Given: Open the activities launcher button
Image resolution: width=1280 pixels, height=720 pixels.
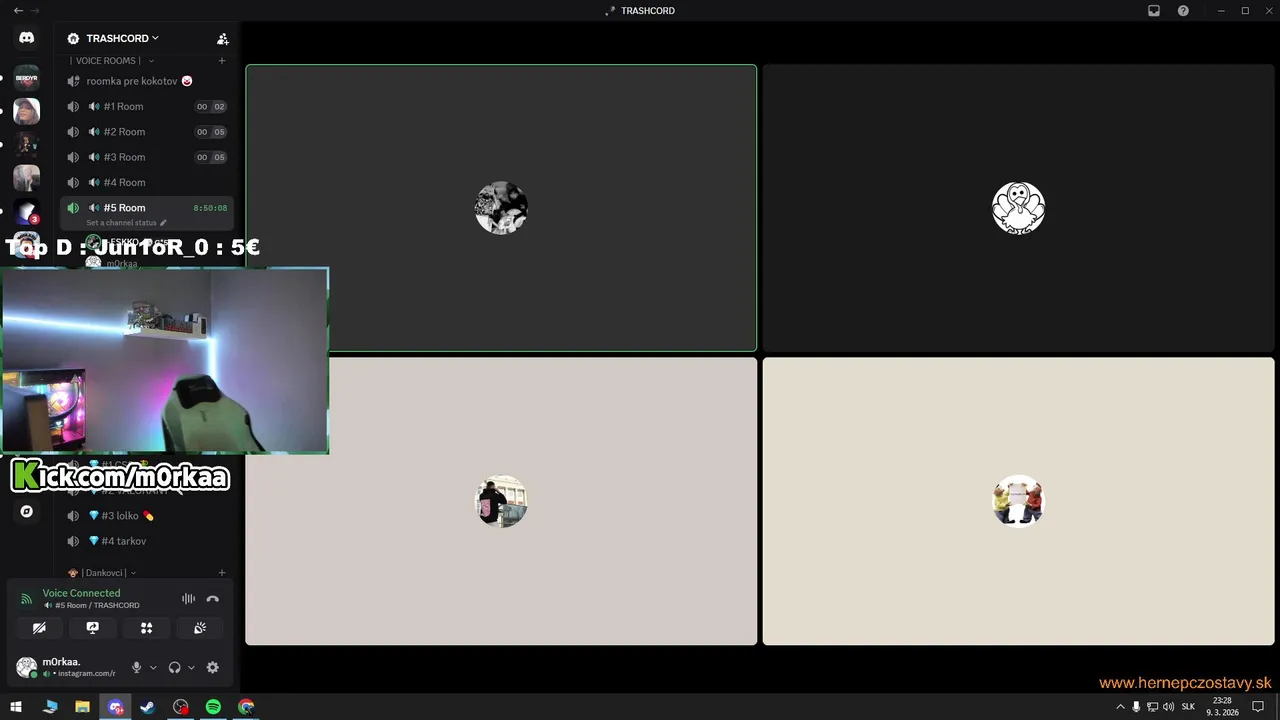Looking at the screenshot, I should click(x=146, y=628).
